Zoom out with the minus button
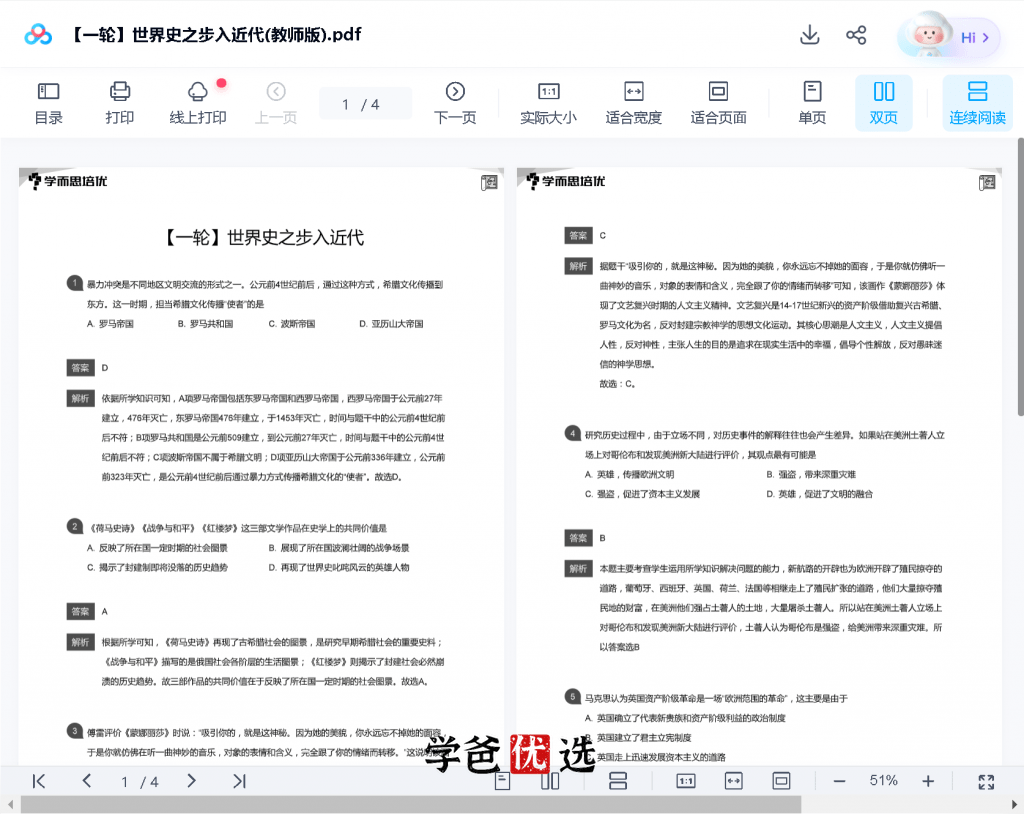1024x814 pixels. click(x=840, y=781)
